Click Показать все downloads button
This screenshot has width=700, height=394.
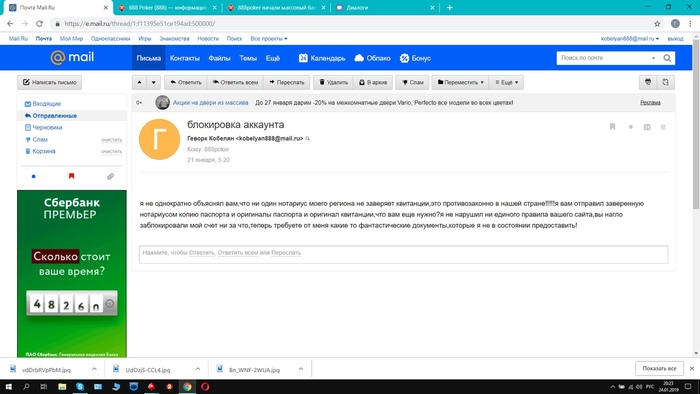tap(659, 368)
